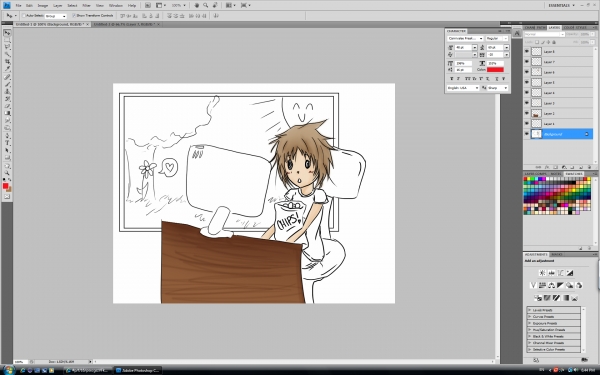Image resolution: width=600 pixels, height=375 pixels.
Task: Open the English: USA language dropdown
Action: click(x=463, y=88)
